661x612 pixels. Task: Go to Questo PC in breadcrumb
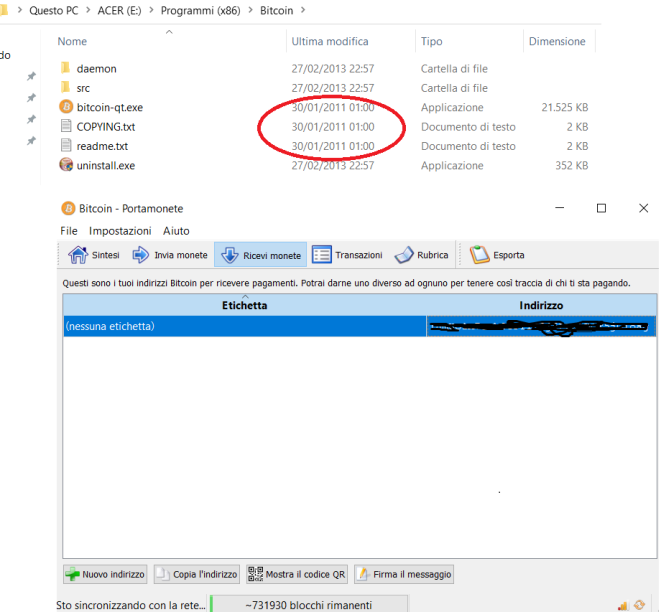54,11
